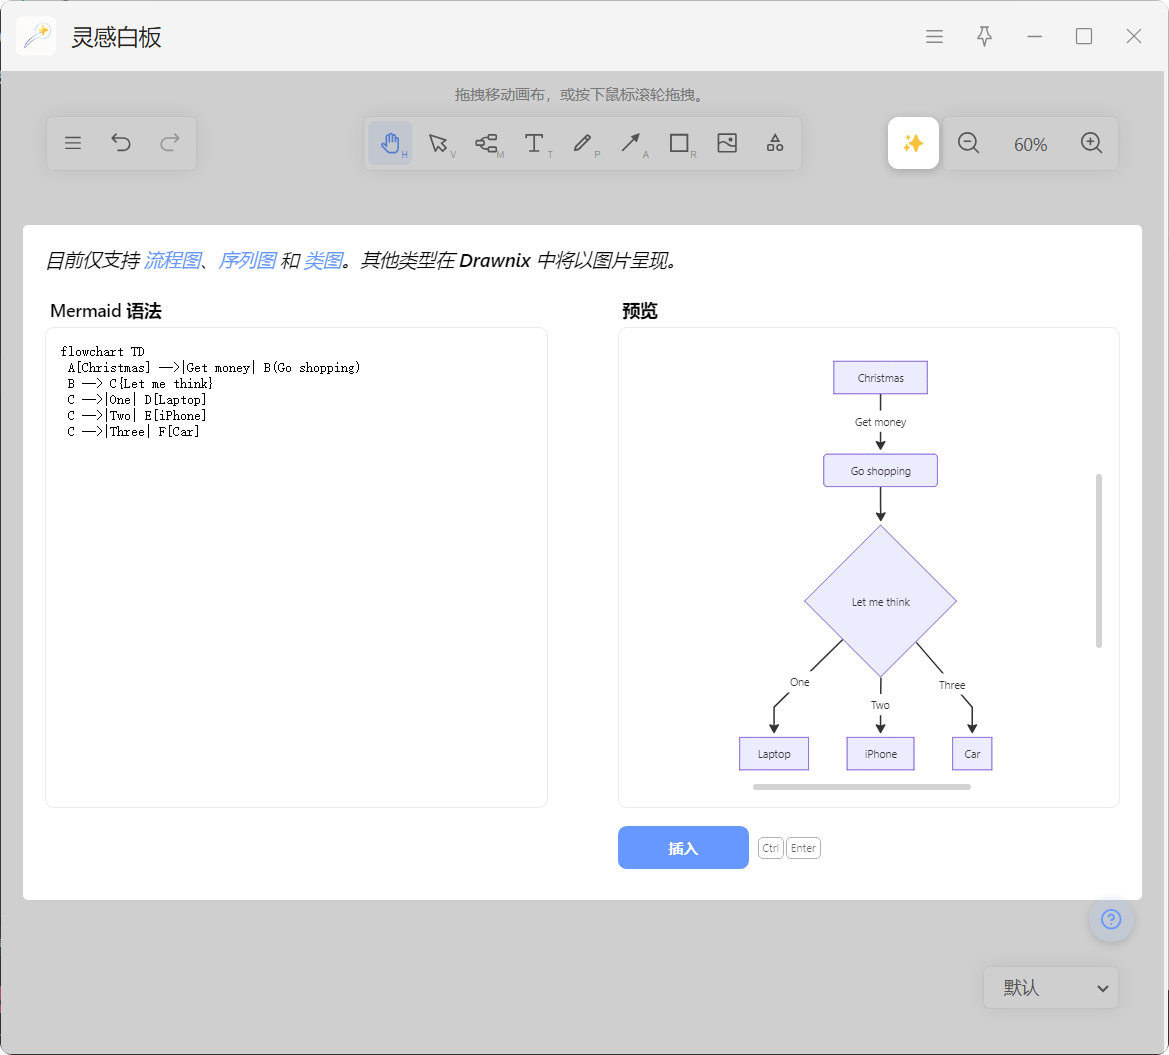This screenshot has width=1169, height=1055.
Task: Open the 流程图 link
Action: click(172, 260)
